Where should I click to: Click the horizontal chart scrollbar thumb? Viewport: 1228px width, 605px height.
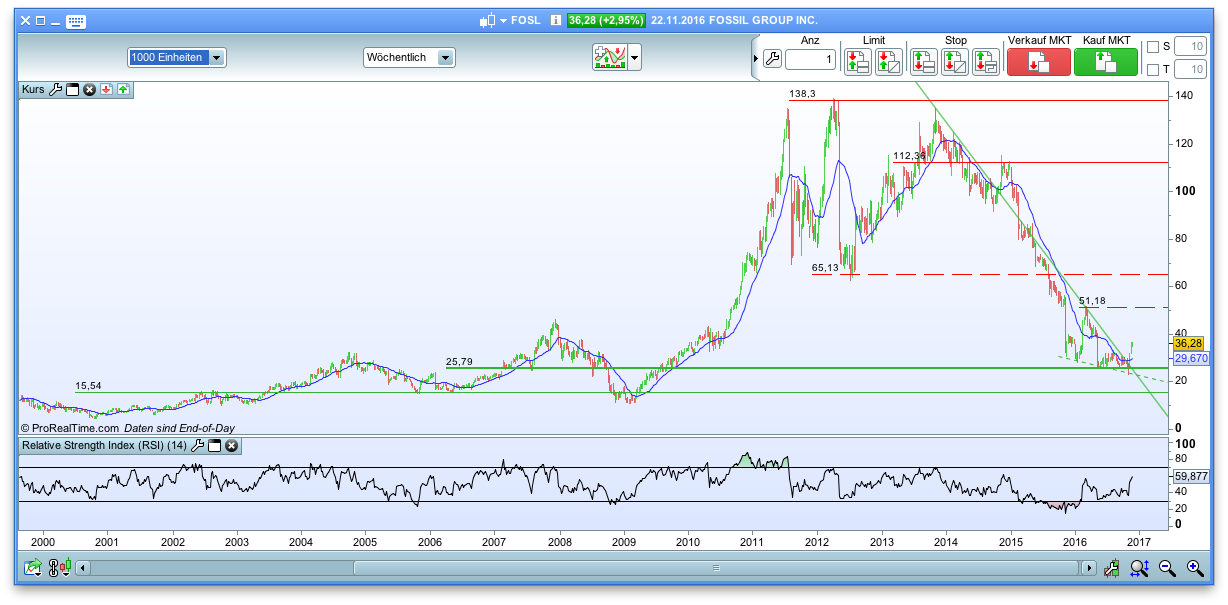tap(715, 568)
